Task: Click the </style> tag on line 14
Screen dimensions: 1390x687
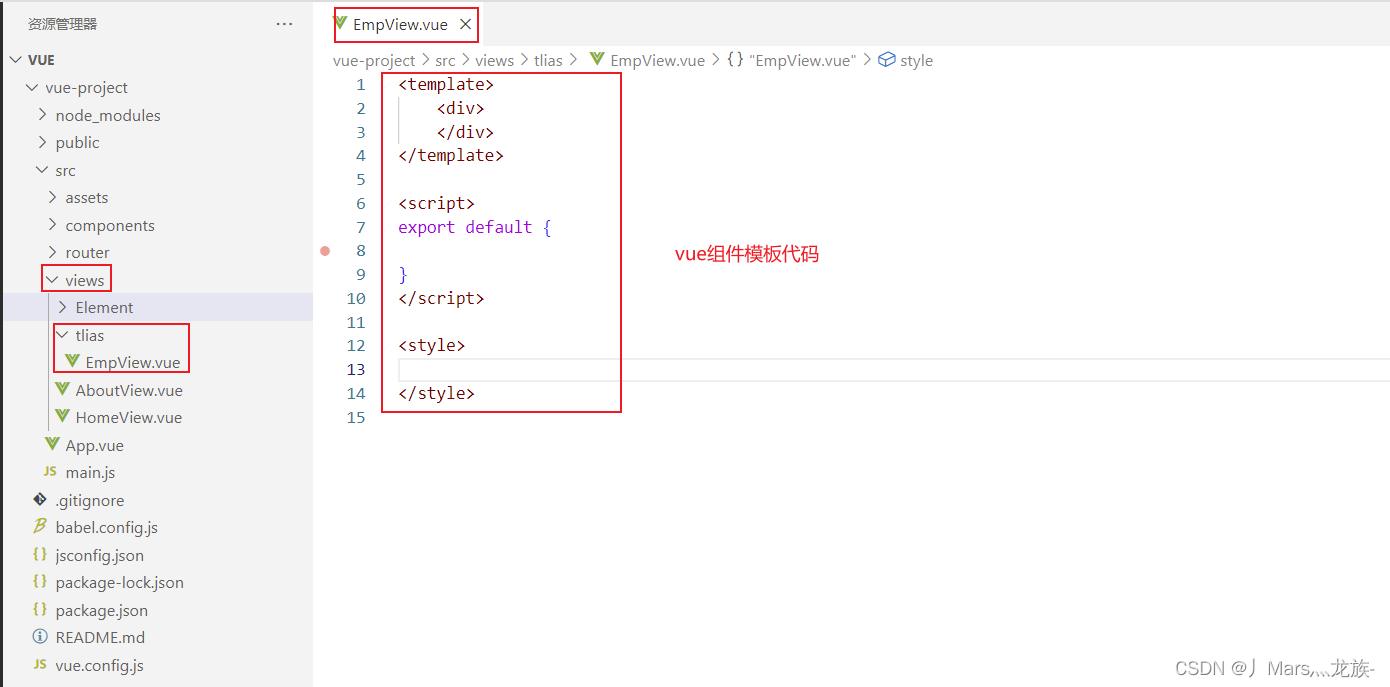Action: click(x=436, y=394)
